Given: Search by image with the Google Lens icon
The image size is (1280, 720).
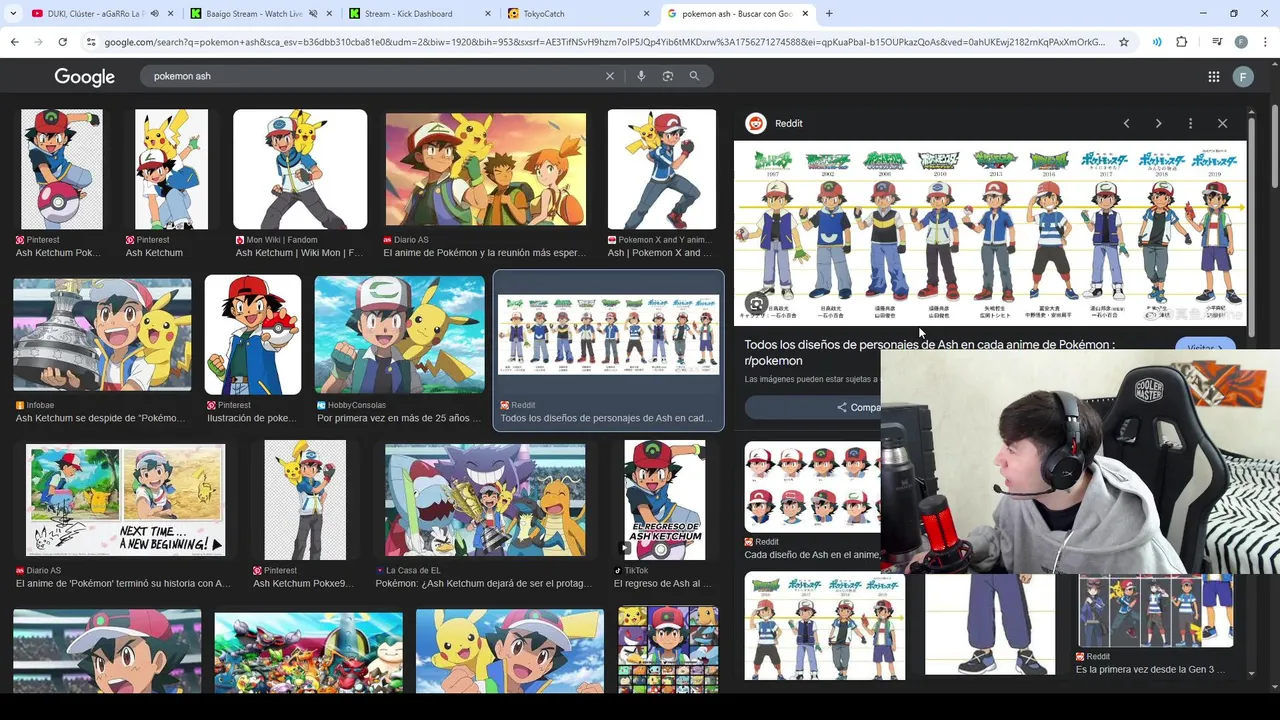Looking at the screenshot, I should [x=668, y=76].
